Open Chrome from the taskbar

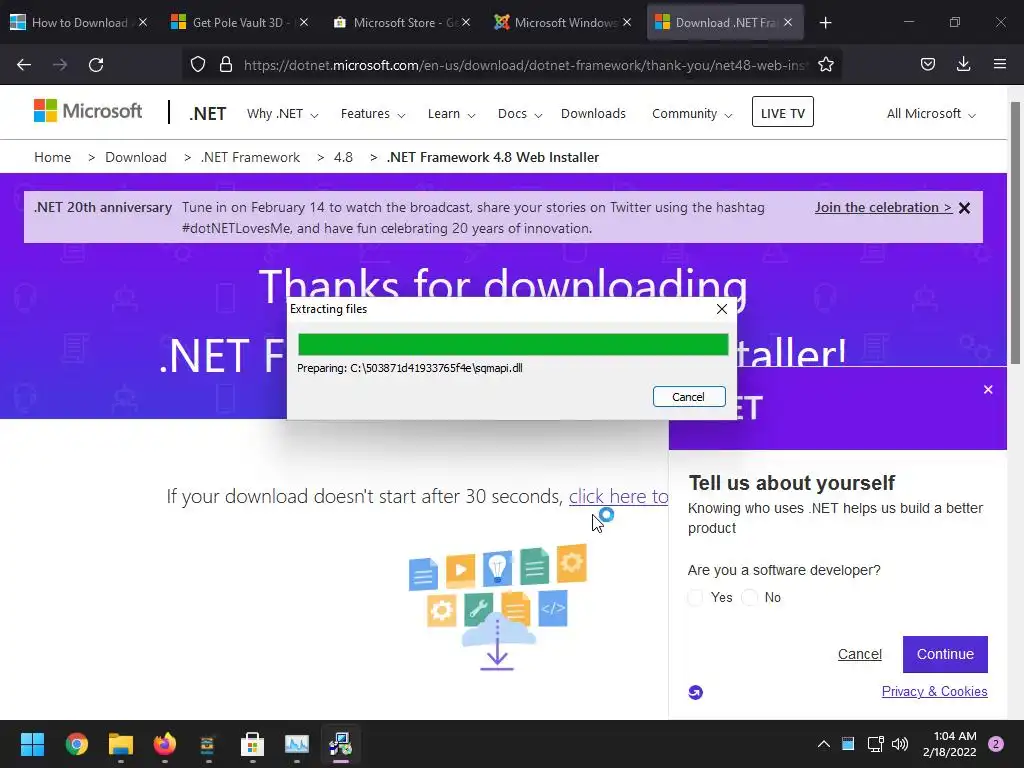[76, 744]
